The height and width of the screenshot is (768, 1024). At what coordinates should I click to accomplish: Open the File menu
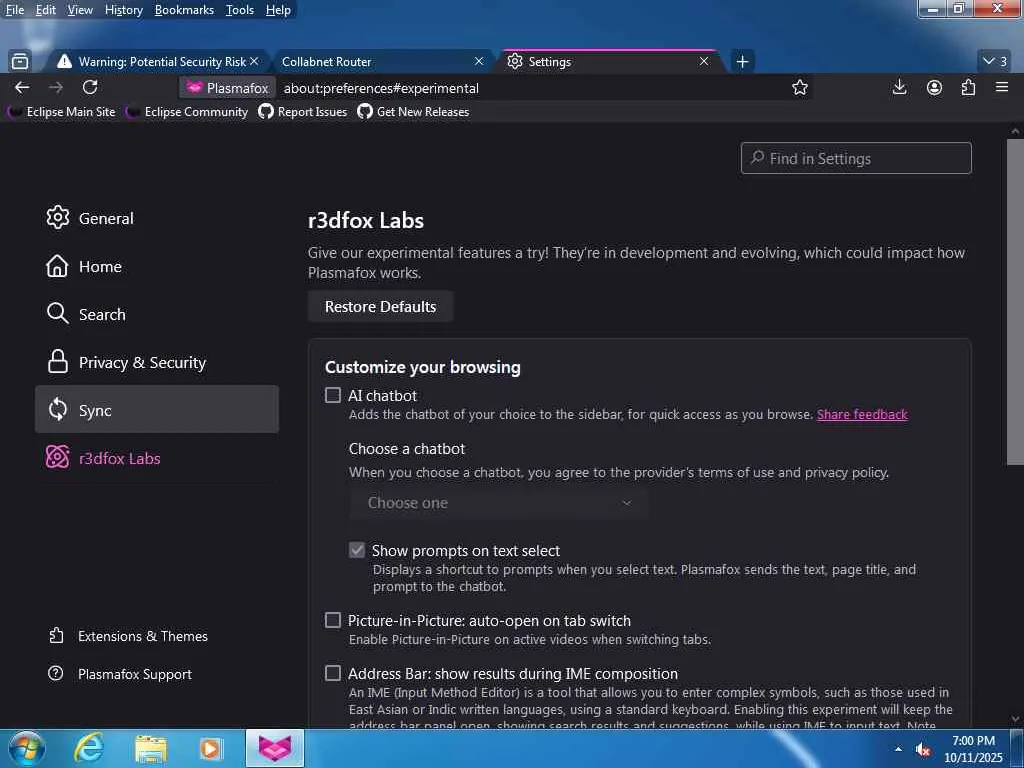pos(14,10)
